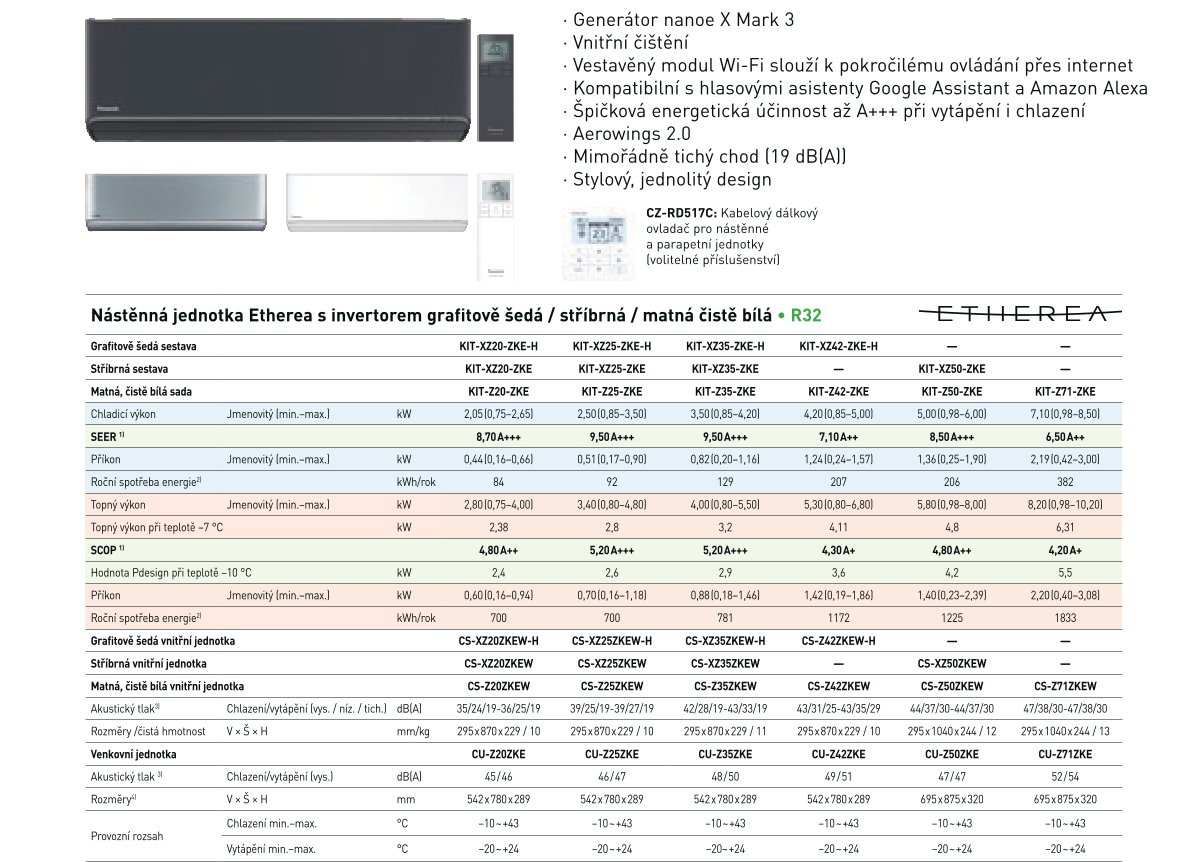Click the outdoor sound level '52/54'
This screenshot has height=862, width=1187.
point(1065,777)
